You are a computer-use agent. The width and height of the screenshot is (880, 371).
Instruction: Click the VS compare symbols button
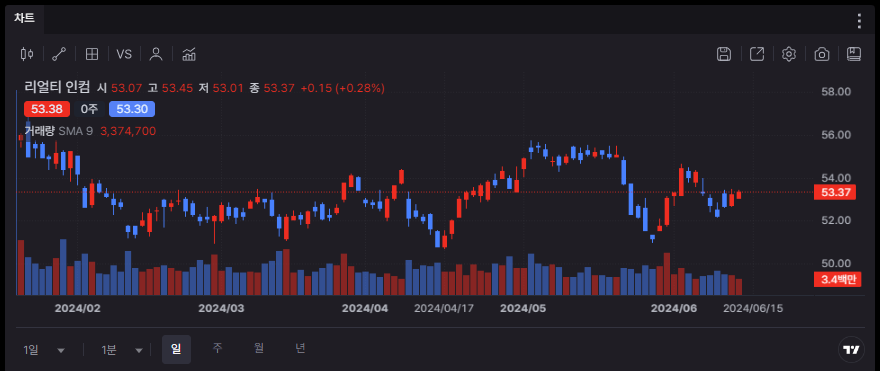124,54
